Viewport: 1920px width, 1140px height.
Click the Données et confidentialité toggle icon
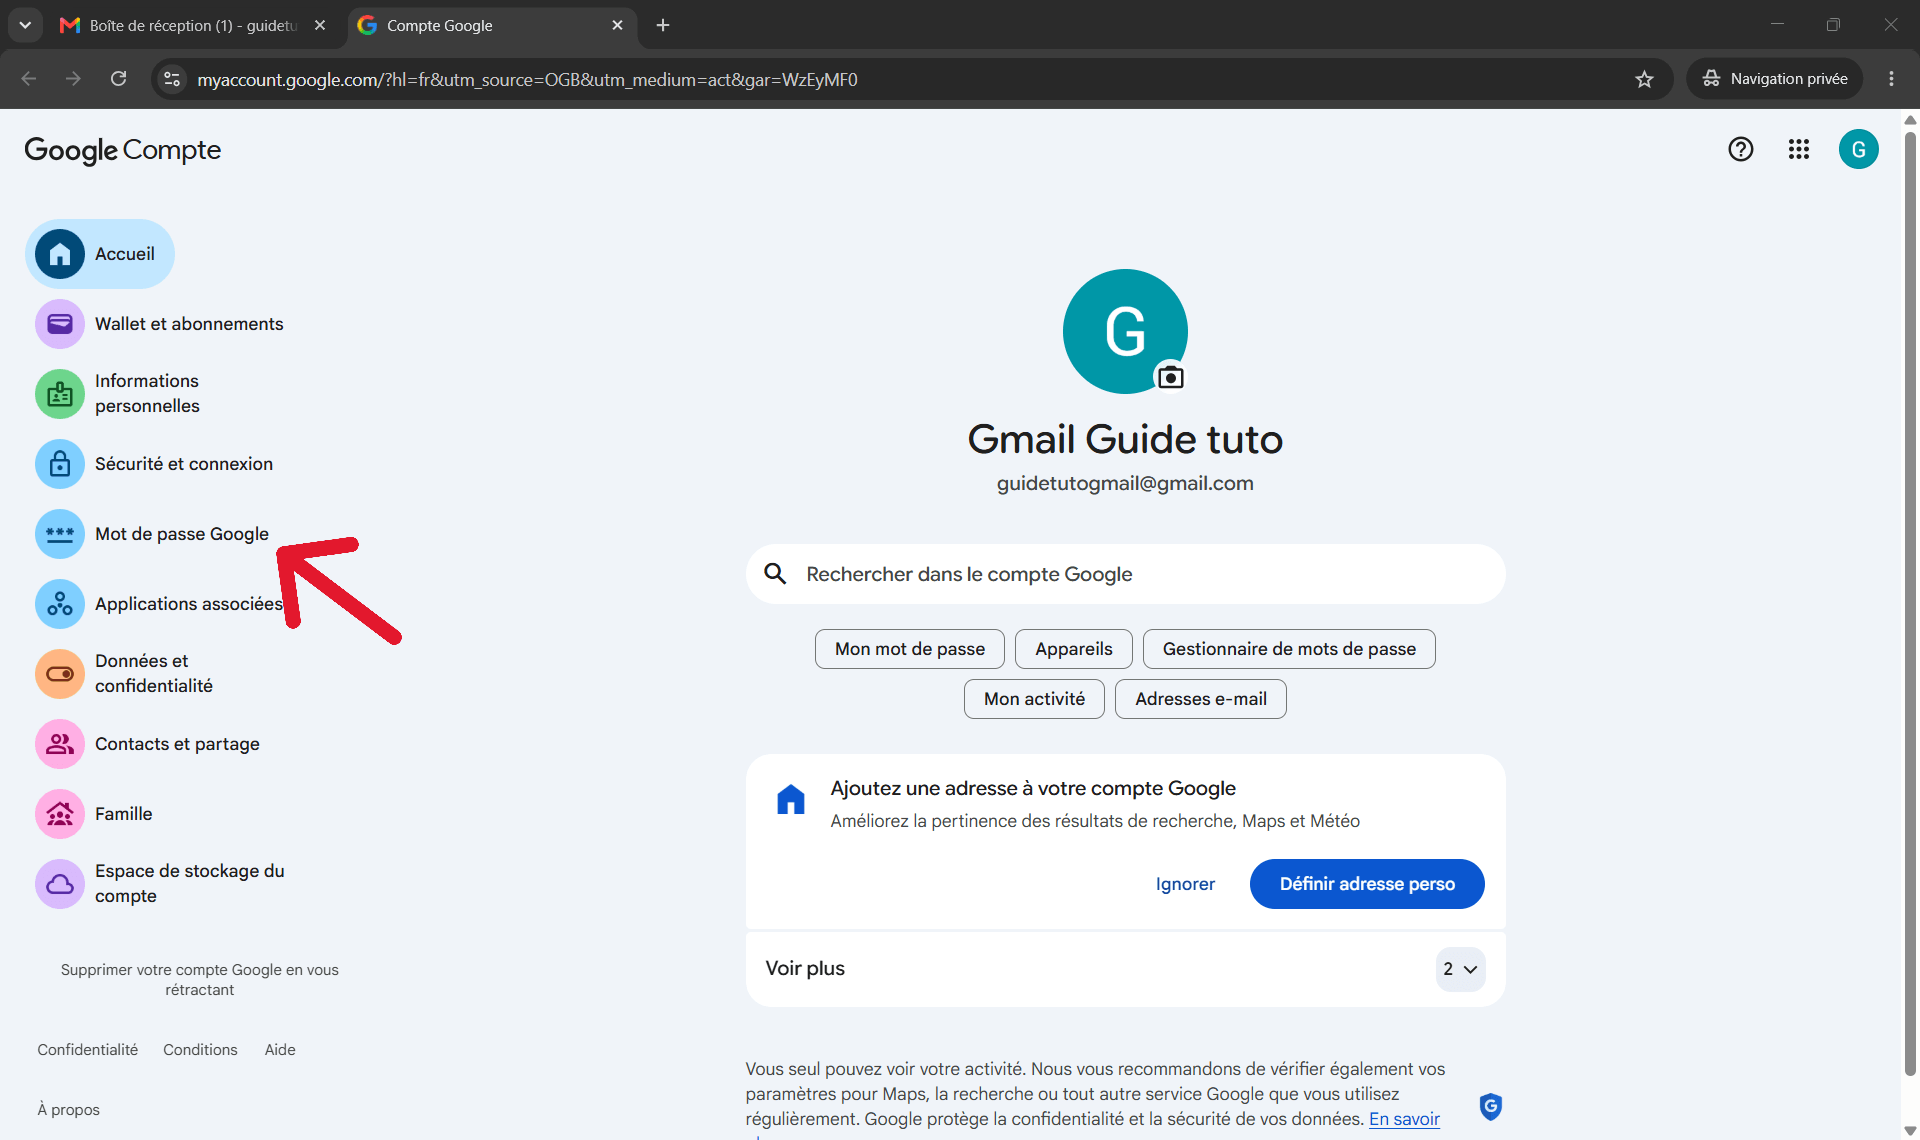60,674
